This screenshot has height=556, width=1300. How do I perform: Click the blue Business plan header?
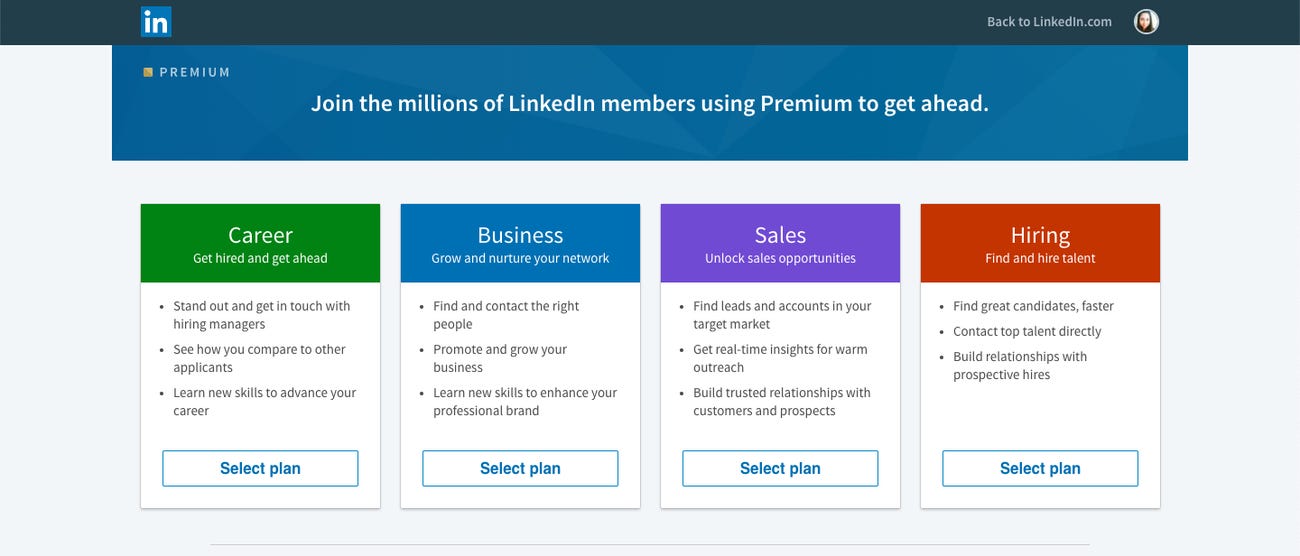click(x=520, y=244)
